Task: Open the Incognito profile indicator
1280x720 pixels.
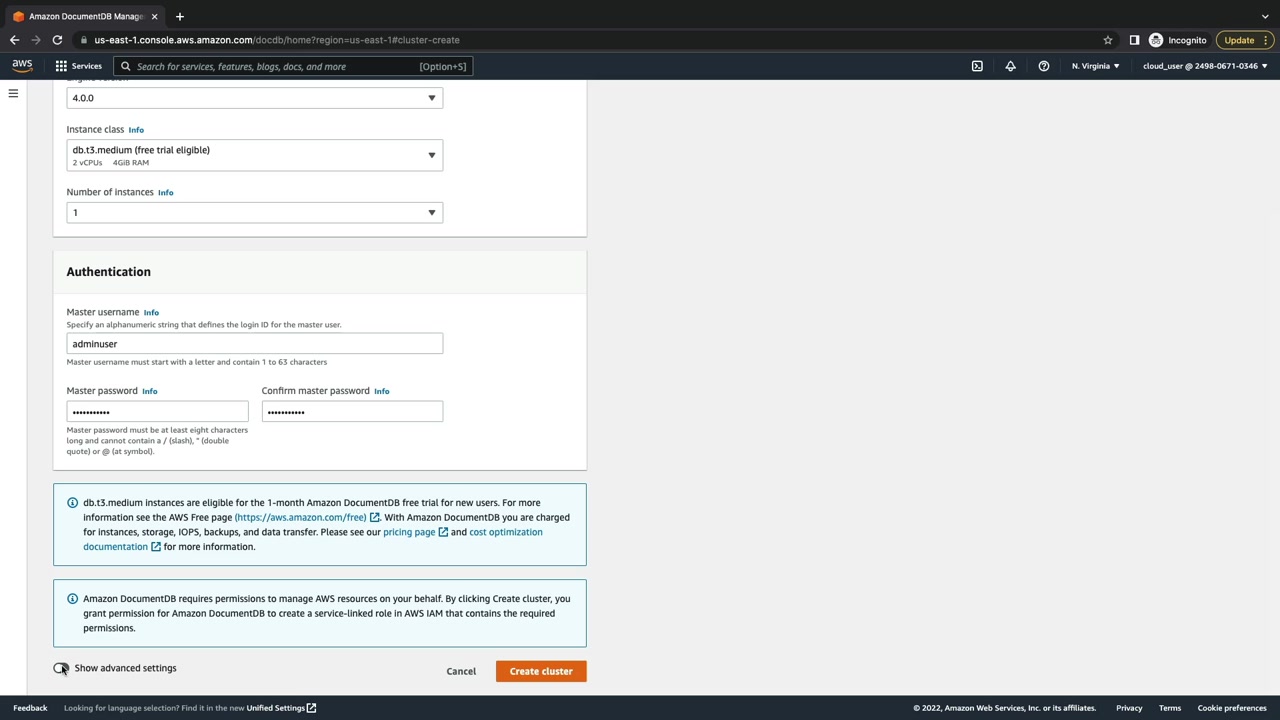Action: tap(1178, 40)
